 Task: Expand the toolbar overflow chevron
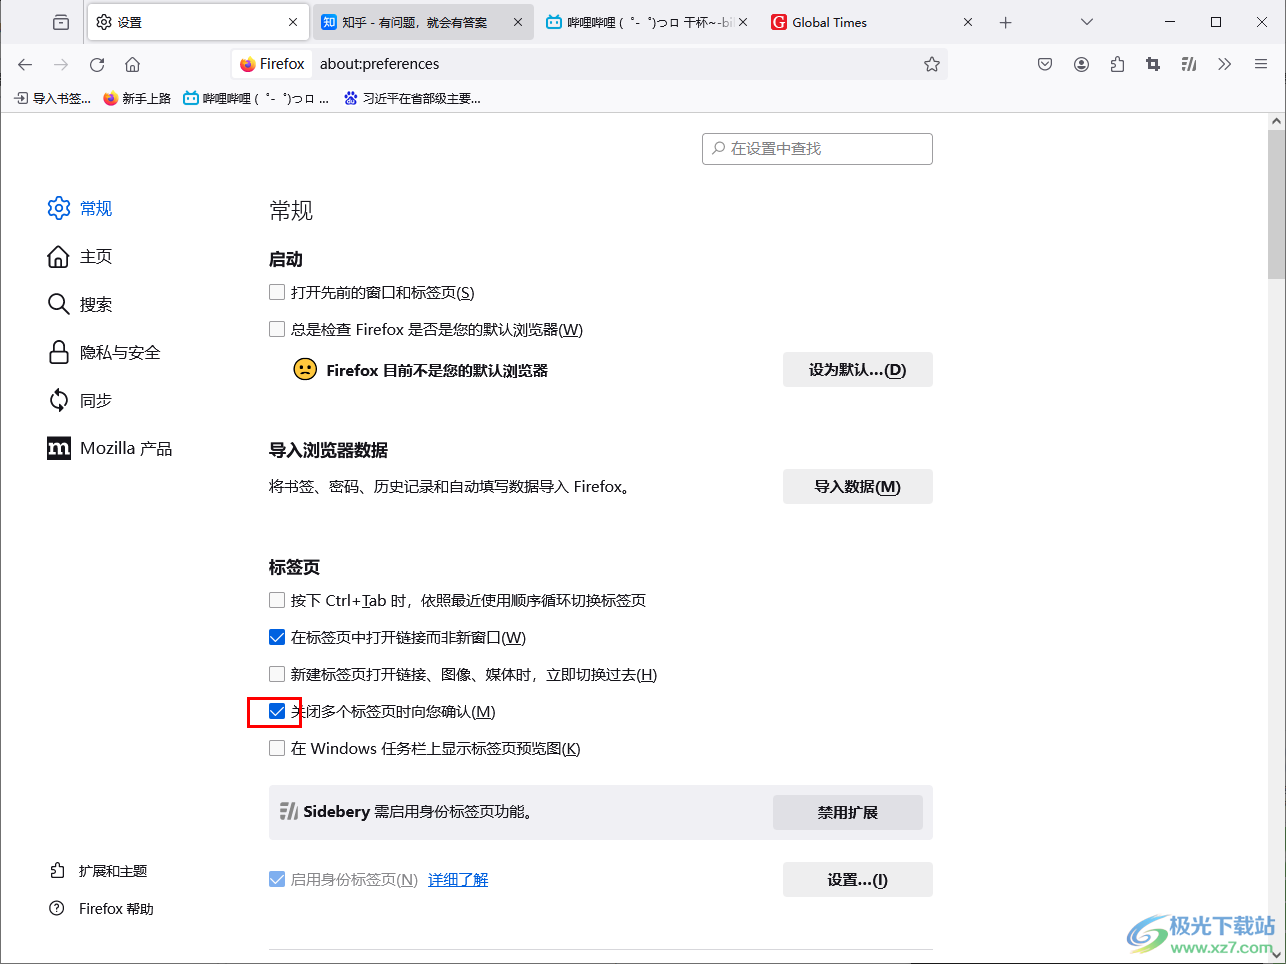coord(1225,64)
